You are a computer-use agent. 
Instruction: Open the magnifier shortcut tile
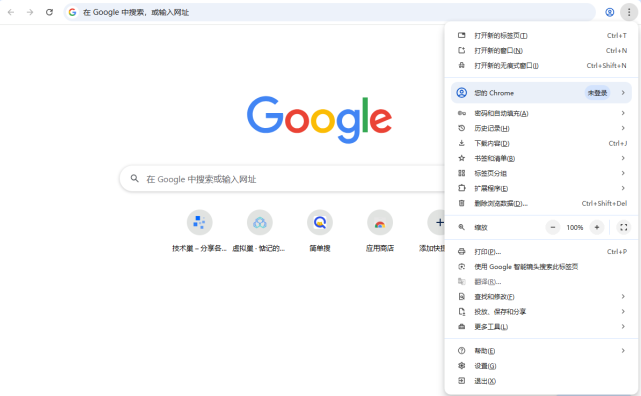(x=320, y=223)
